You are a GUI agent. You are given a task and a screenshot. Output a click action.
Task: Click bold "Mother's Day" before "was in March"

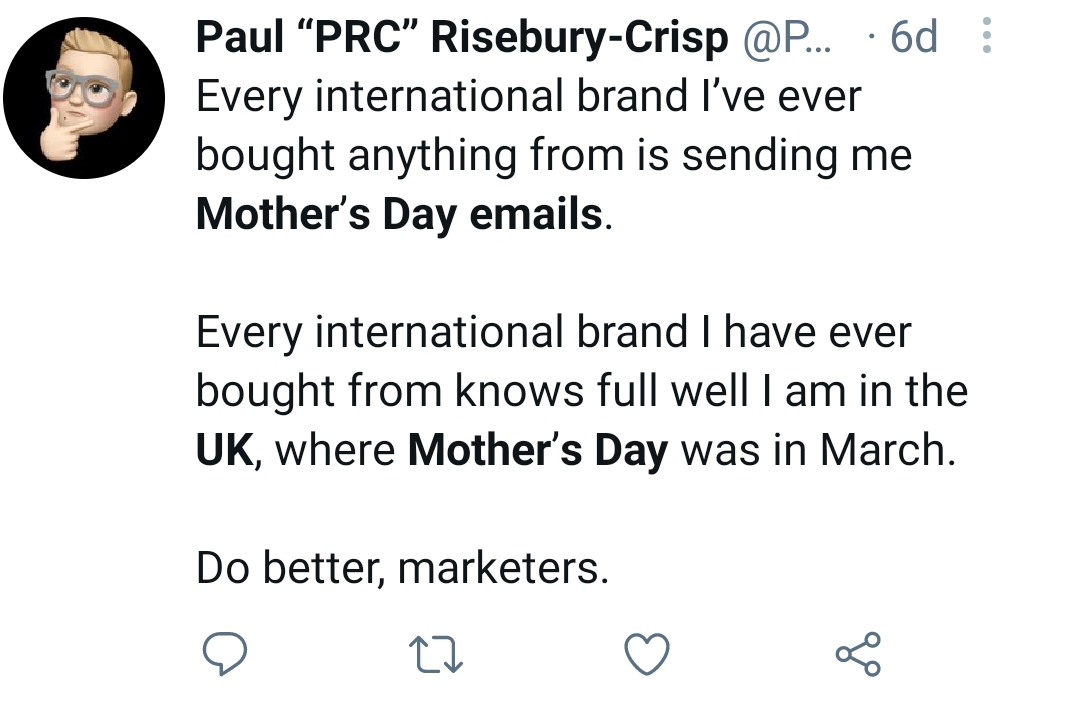click(537, 449)
